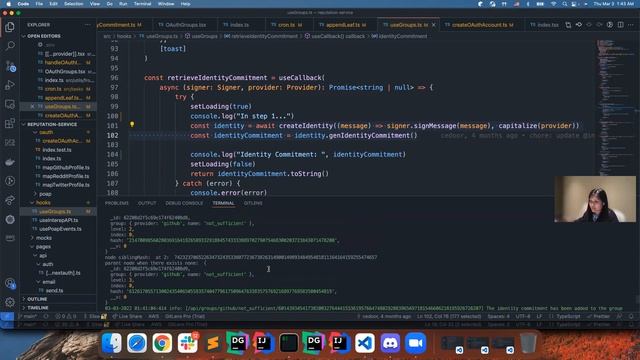Close useGroups.ts in Open Editors list

point(33,107)
